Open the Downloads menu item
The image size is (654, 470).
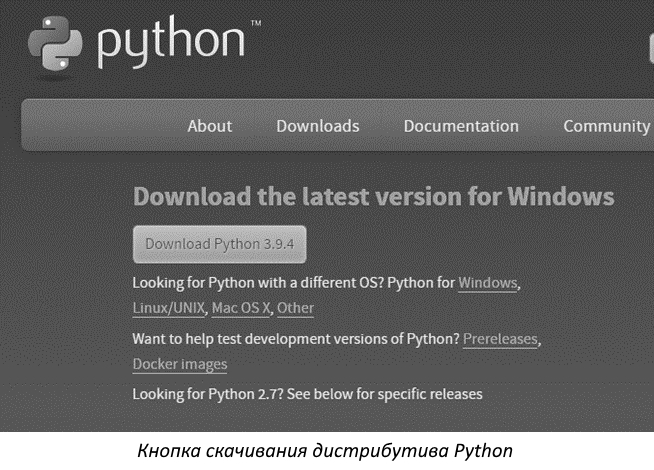point(317,126)
